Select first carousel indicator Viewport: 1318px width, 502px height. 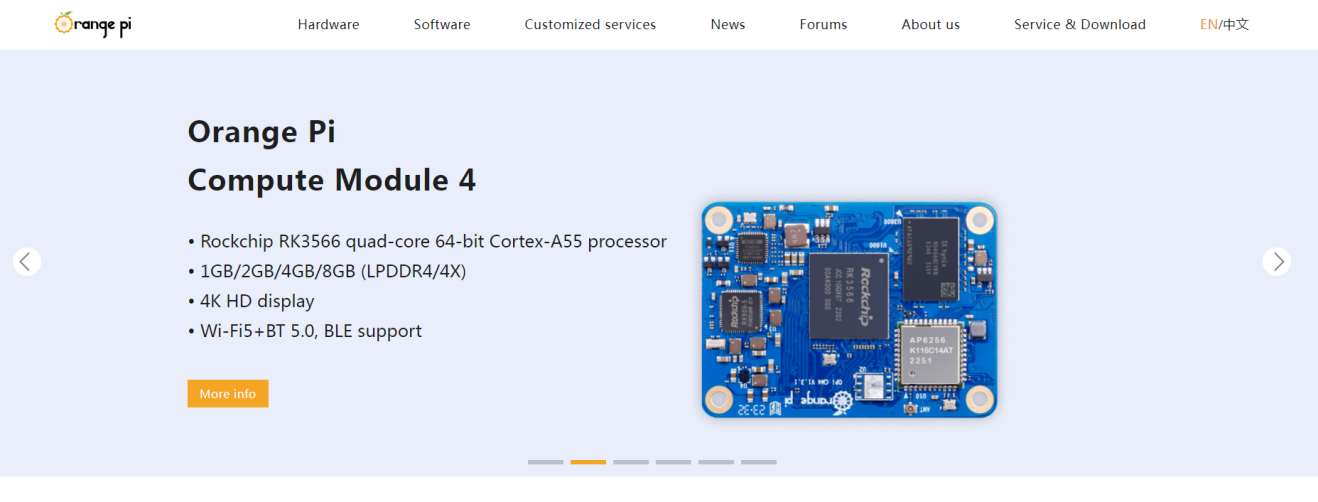click(x=546, y=462)
